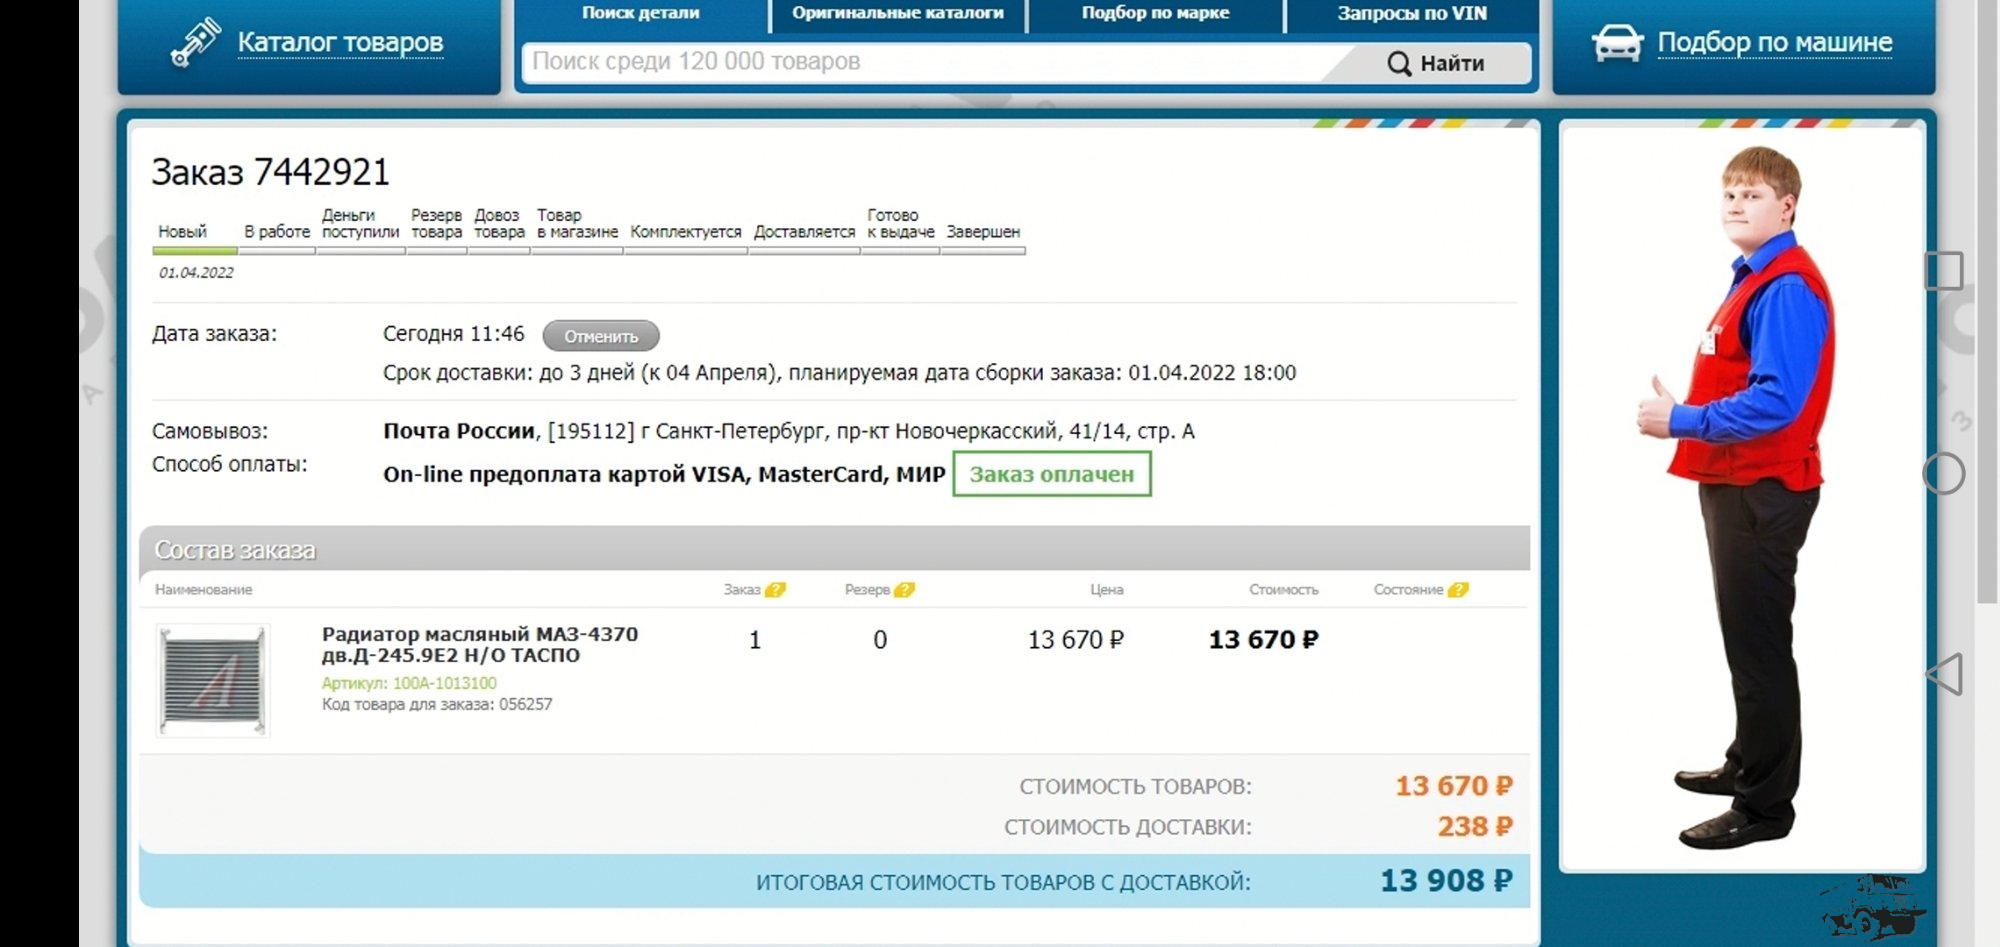Click the magnifier icon in Найти button
The image size is (2000, 947).
(x=1399, y=63)
